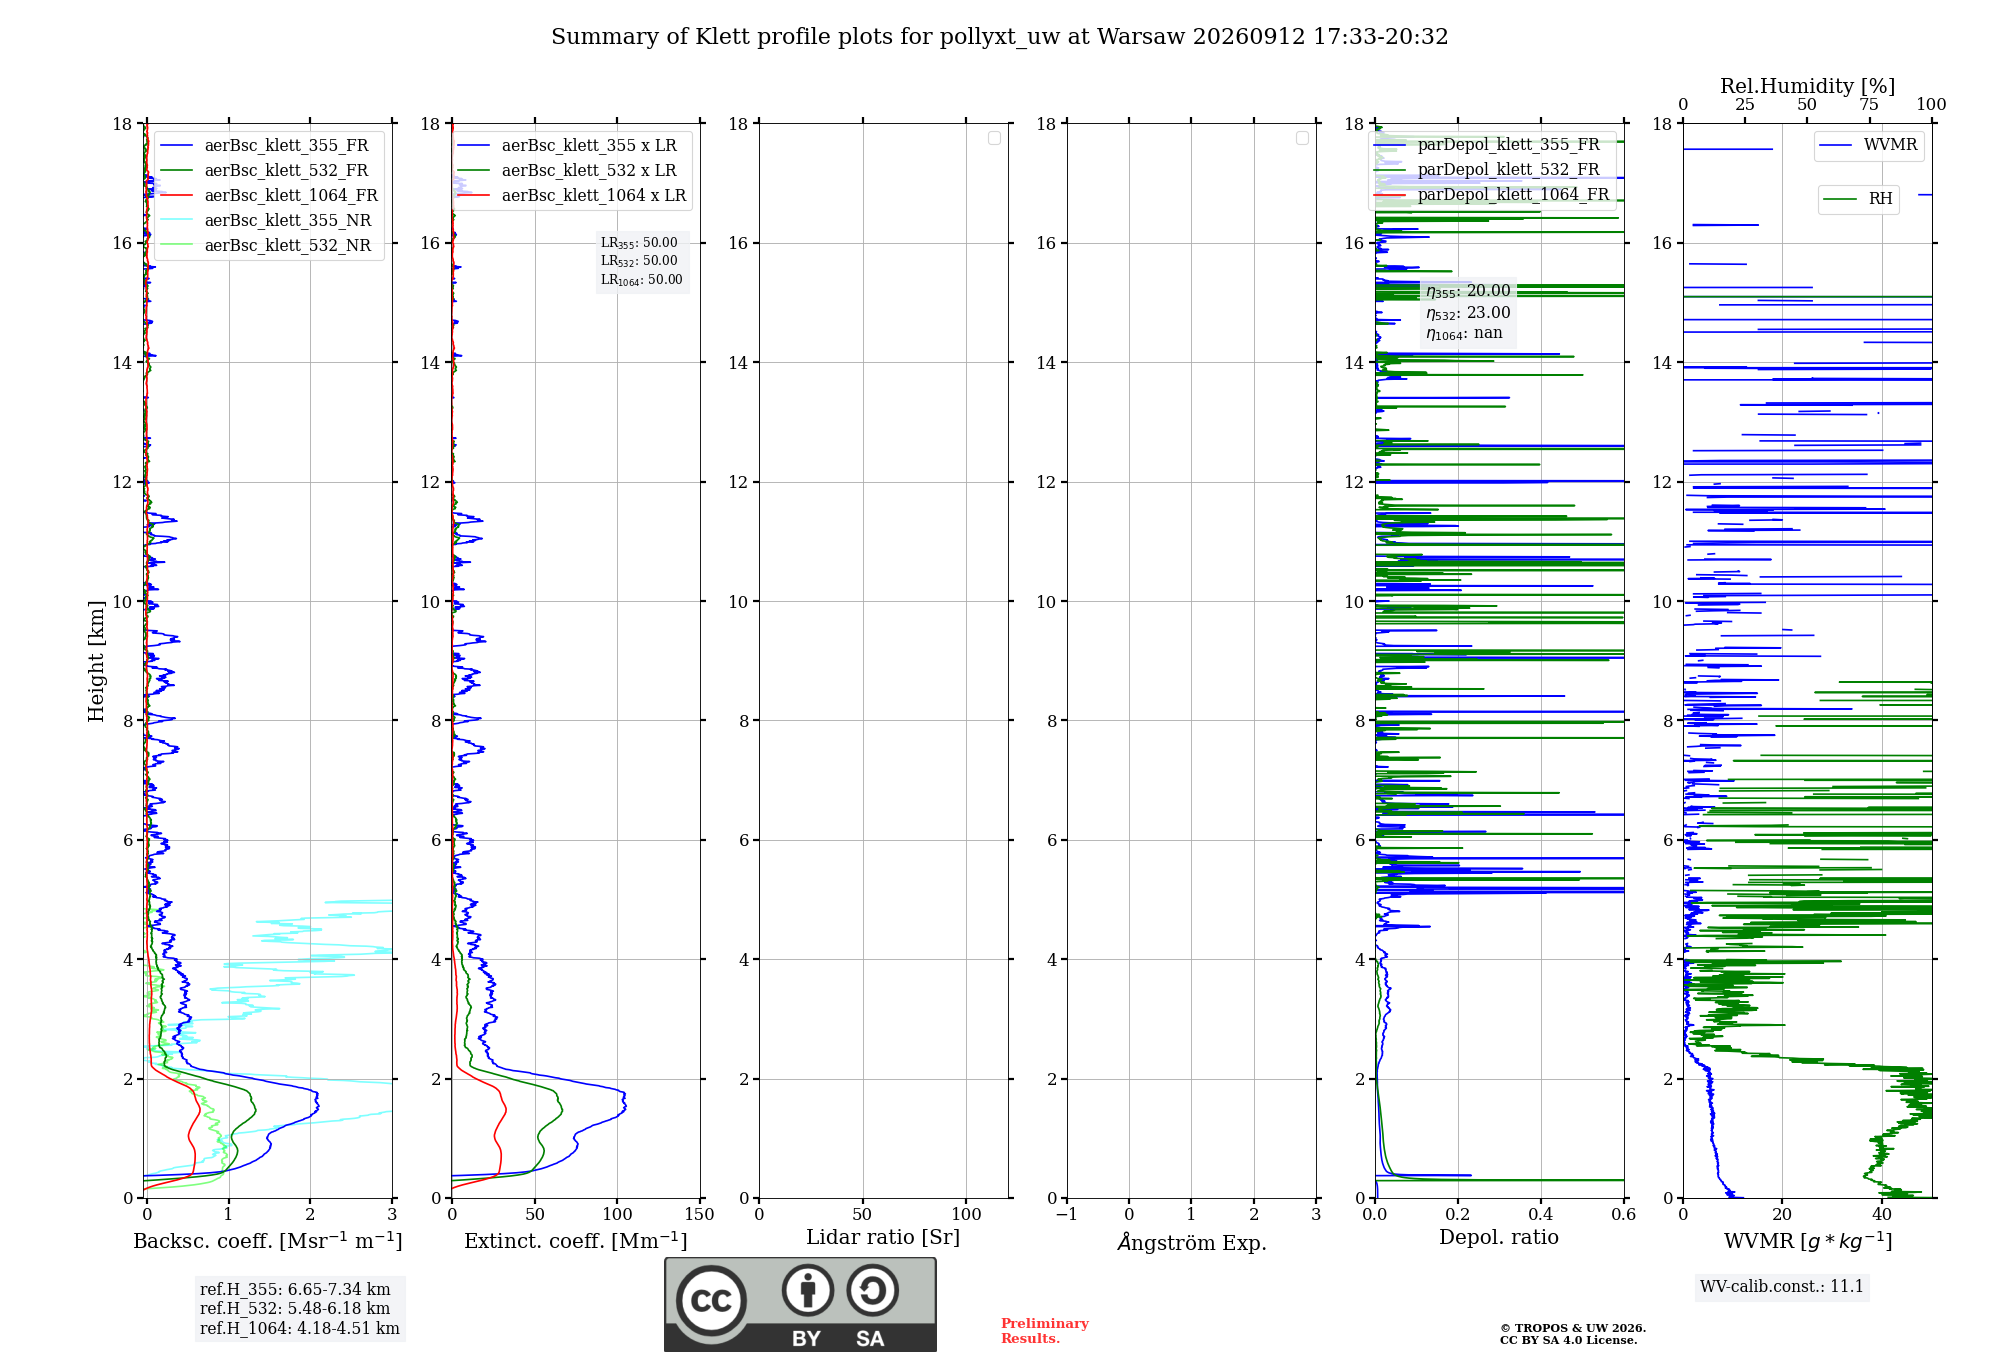Click ref.H_532: 5.48-6.18 km text
Screen dimensions: 2000x1360
pos(295,1309)
